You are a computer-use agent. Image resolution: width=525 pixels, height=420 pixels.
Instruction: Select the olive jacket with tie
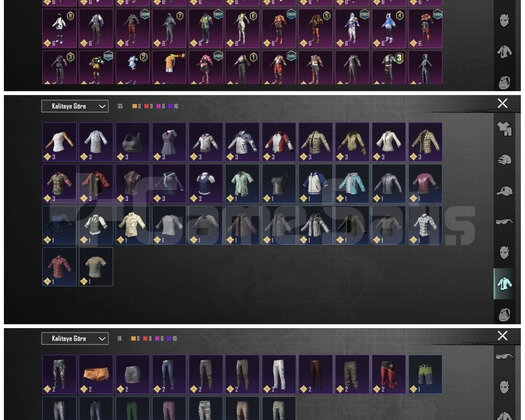click(315, 142)
